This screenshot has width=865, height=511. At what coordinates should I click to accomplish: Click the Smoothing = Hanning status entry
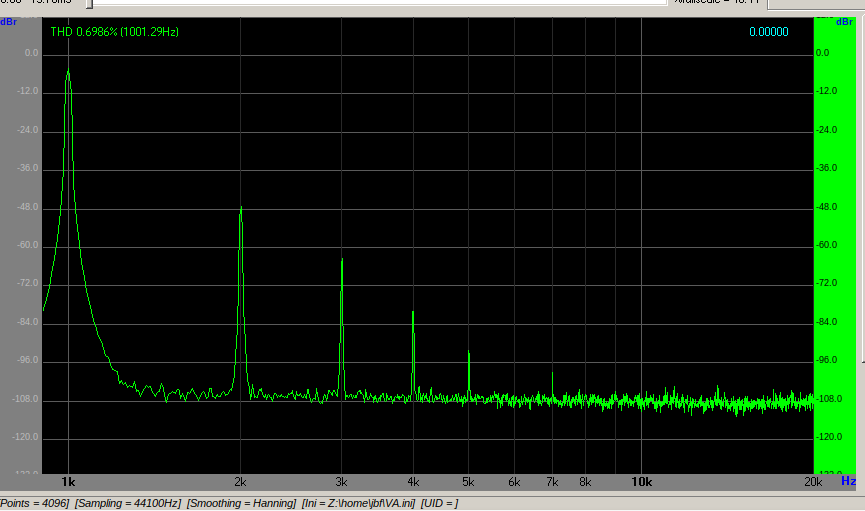pyautogui.click(x=241, y=503)
